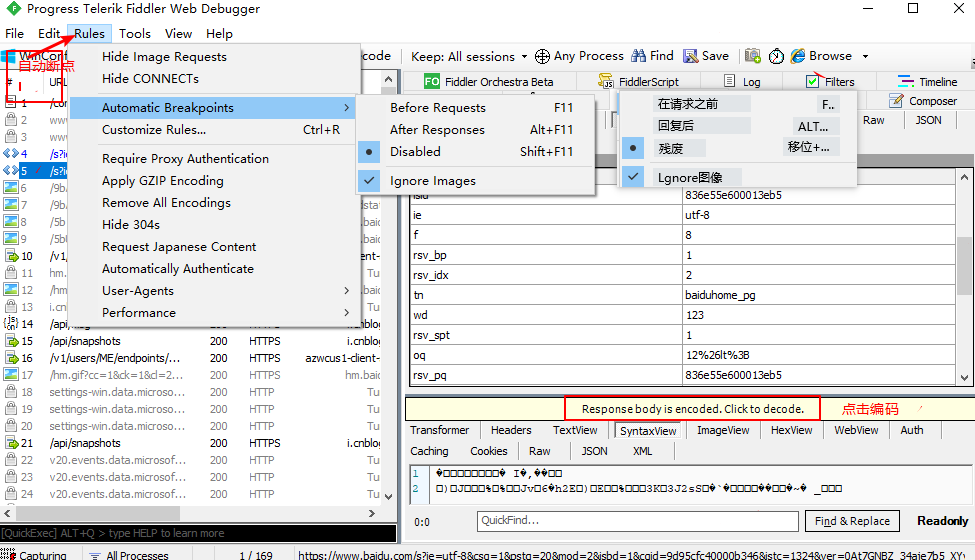Viewport: 975px width, 560px height.
Task: Click session 12 image icon
Action: (x=11, y=290)
